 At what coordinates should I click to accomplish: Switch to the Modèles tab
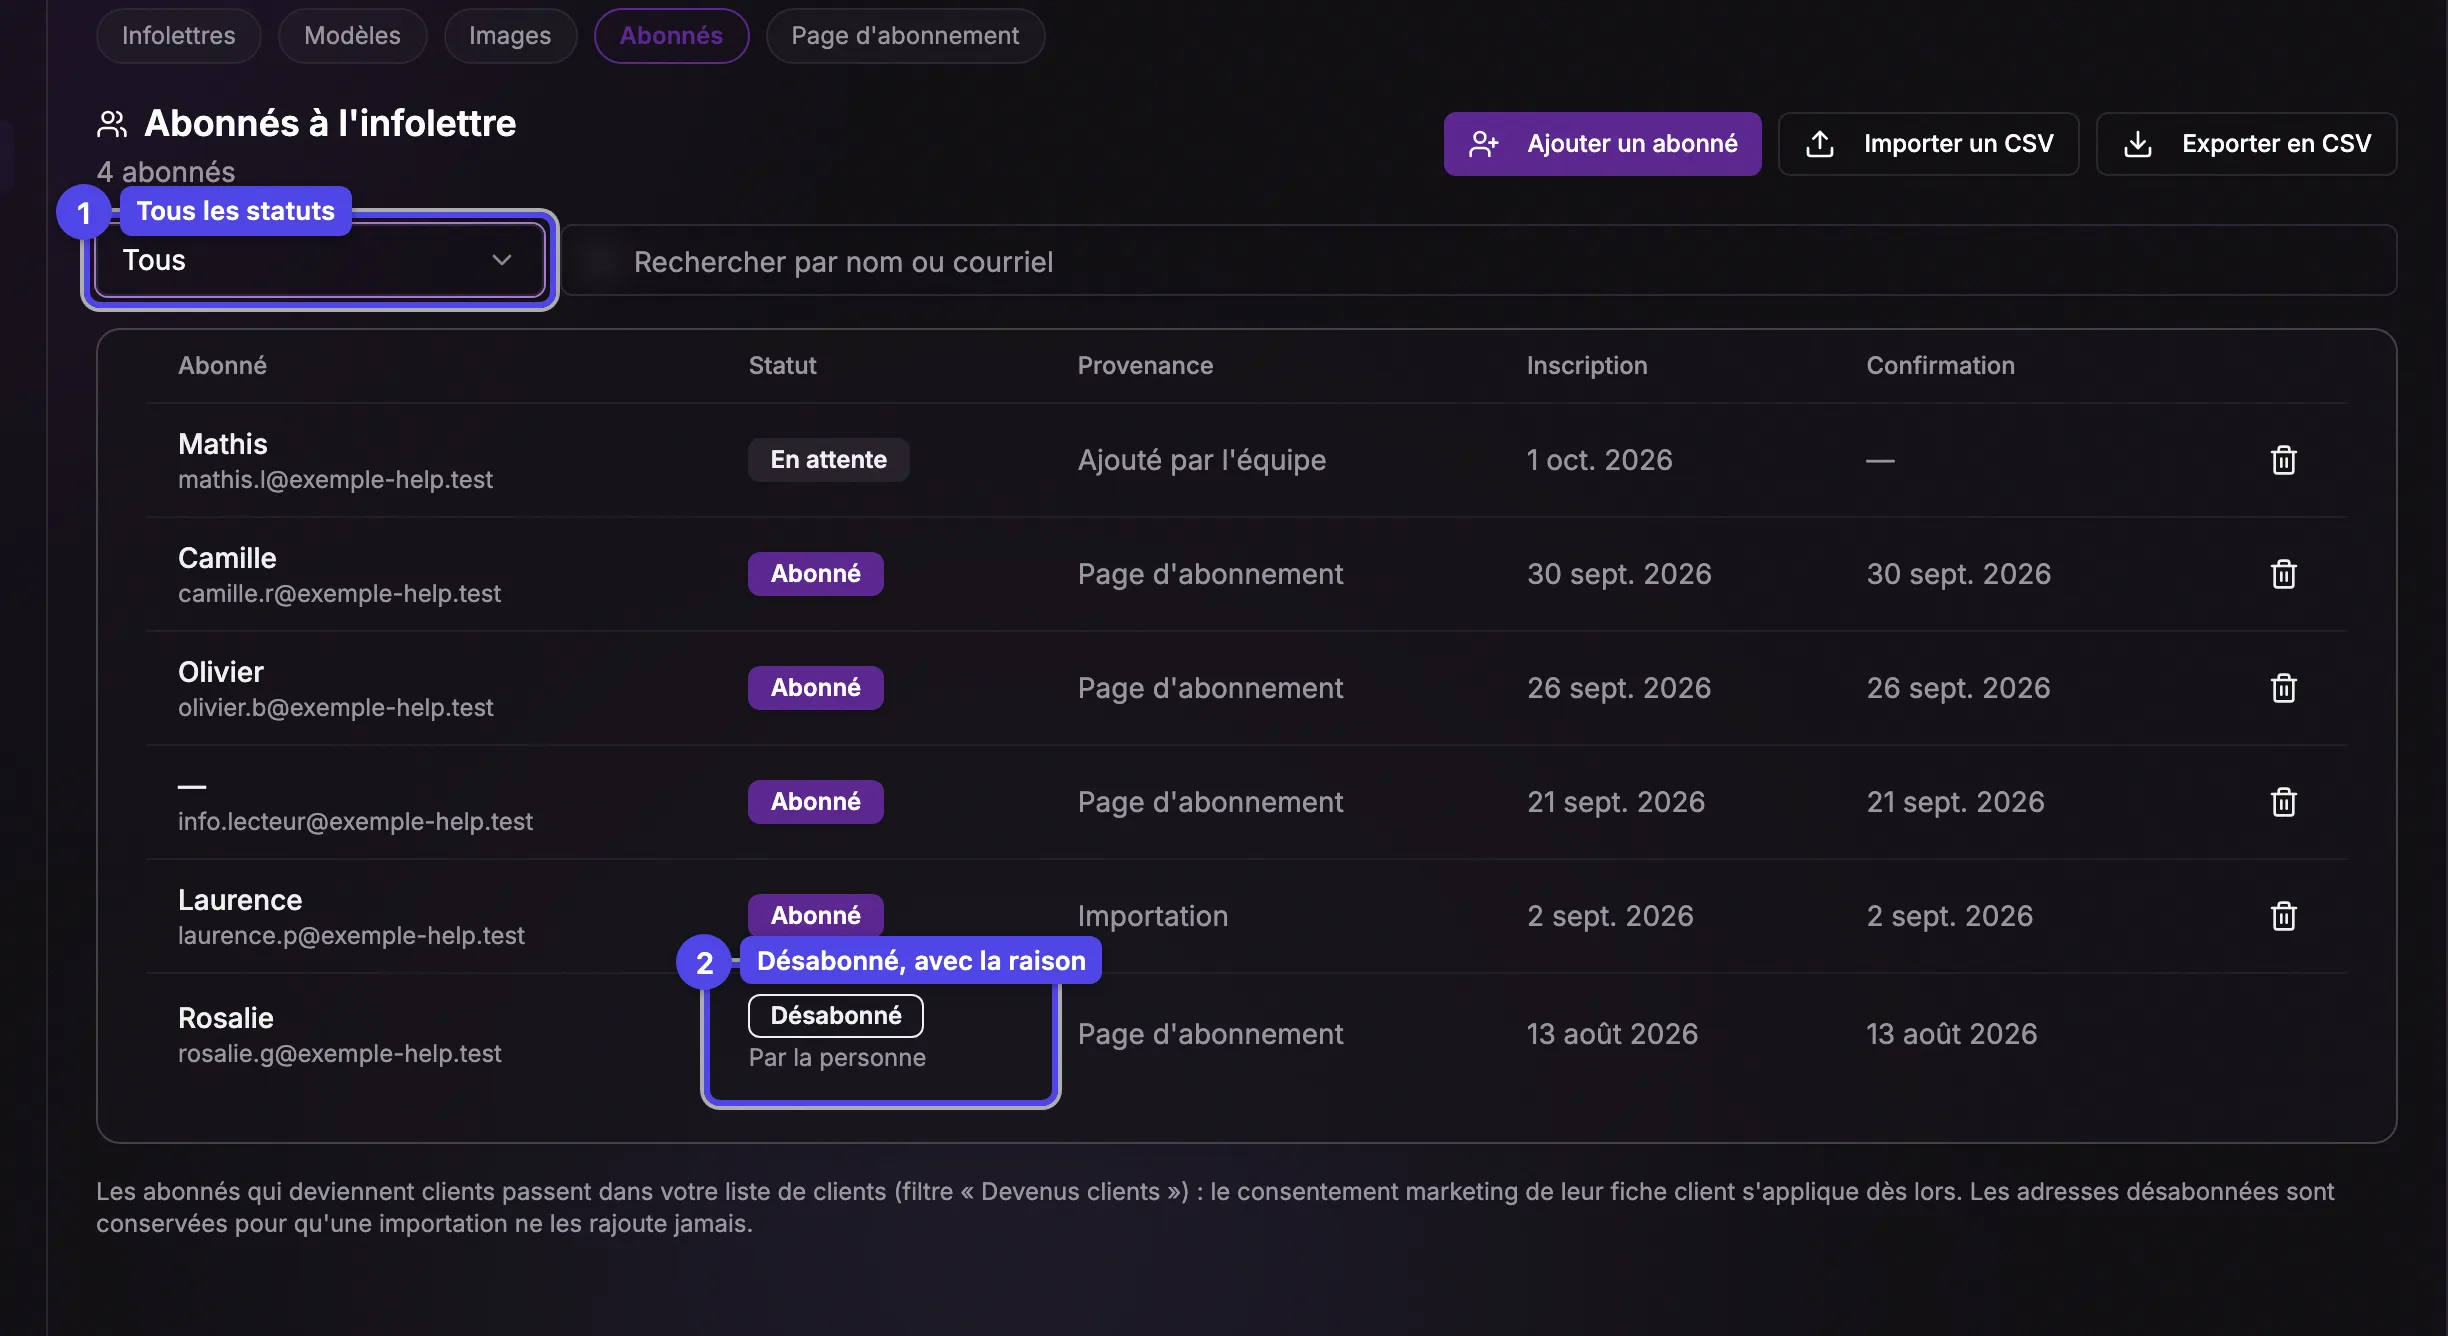pos(352,36)
